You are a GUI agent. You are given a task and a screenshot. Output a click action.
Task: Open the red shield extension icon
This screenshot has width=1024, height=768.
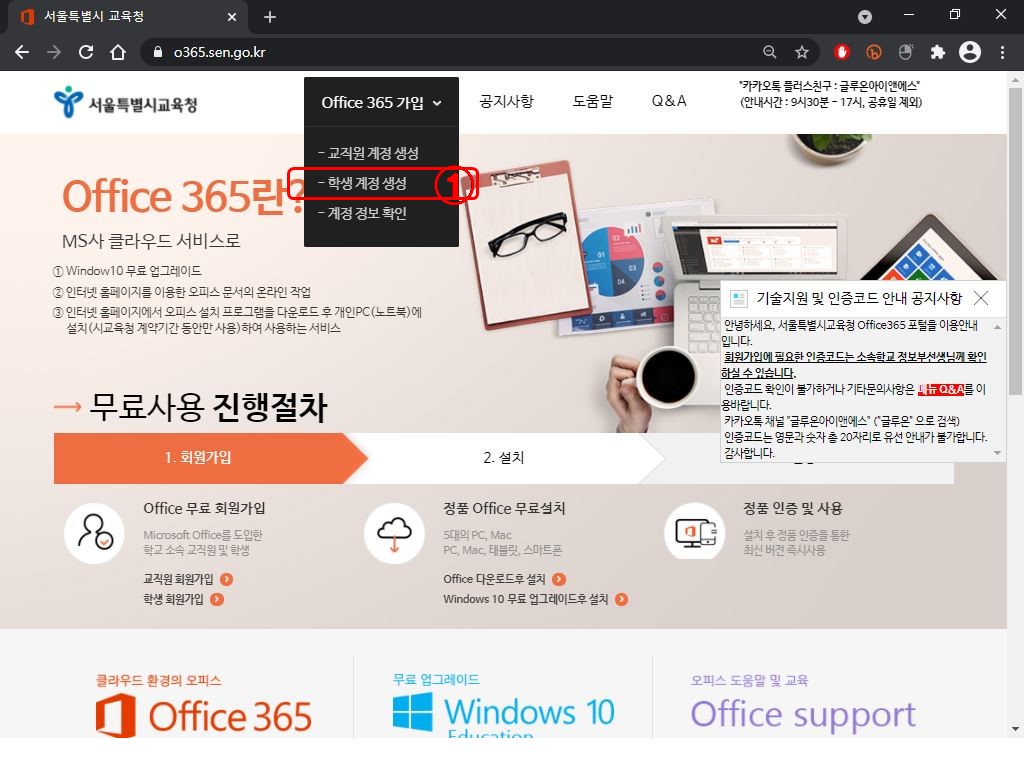842,52
